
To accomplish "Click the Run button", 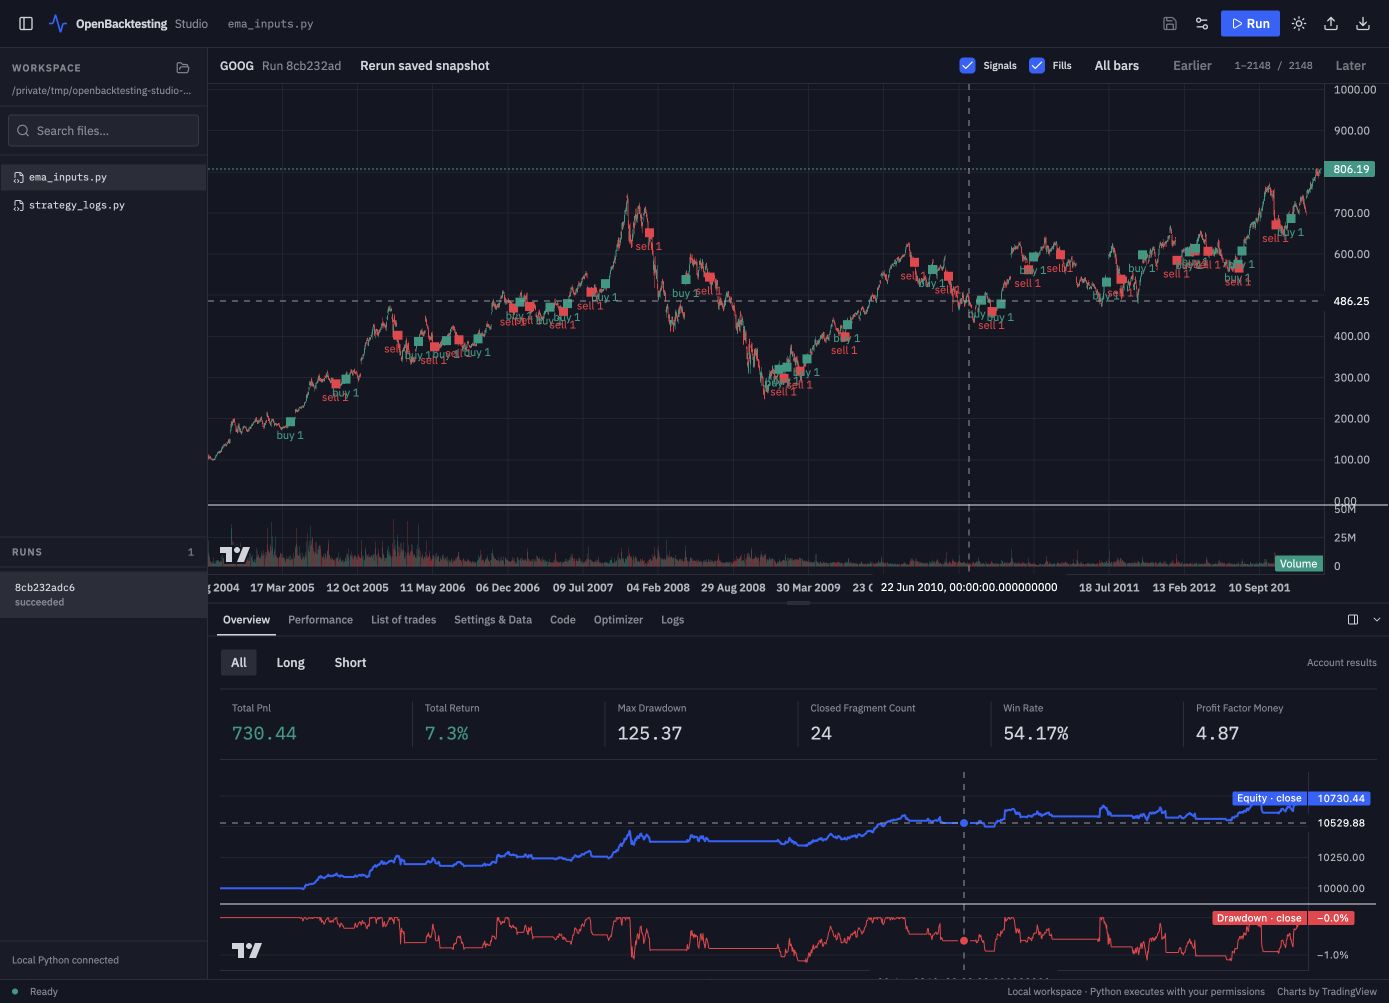I will click(1250, 23).
